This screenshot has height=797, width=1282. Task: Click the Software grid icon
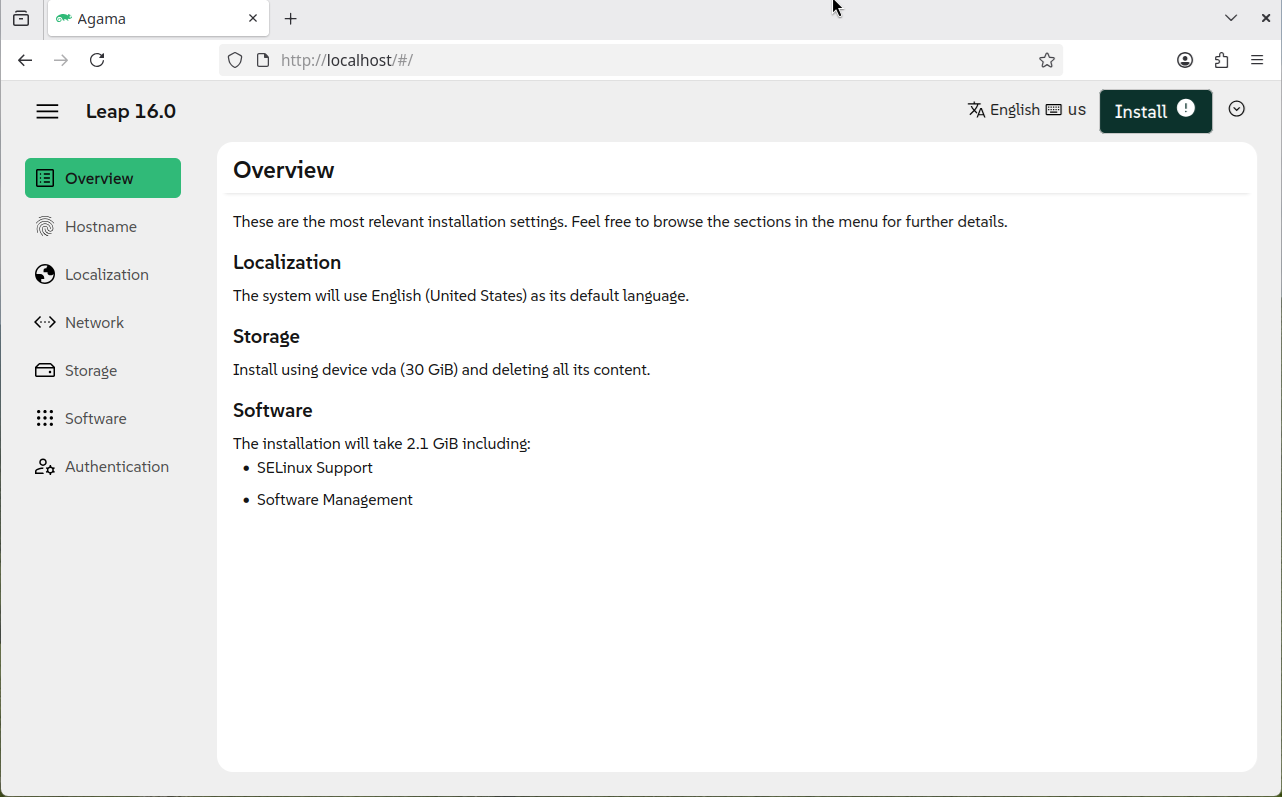[45, 419]
